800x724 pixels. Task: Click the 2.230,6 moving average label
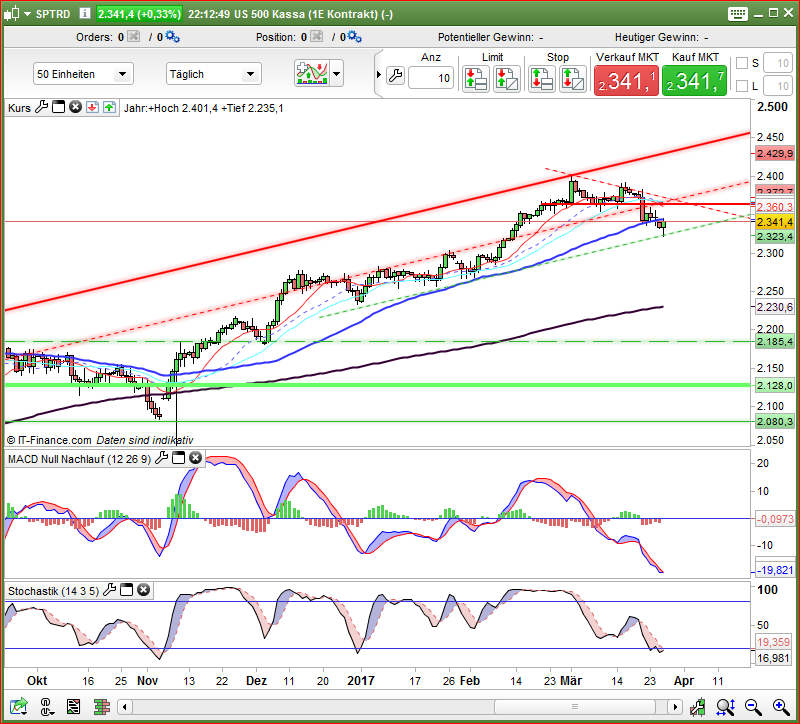775,307
